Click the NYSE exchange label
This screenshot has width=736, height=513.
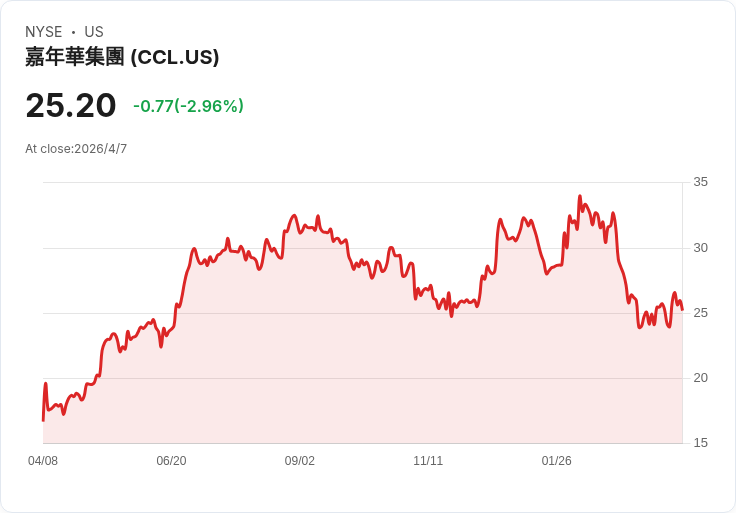click(44, 32)
